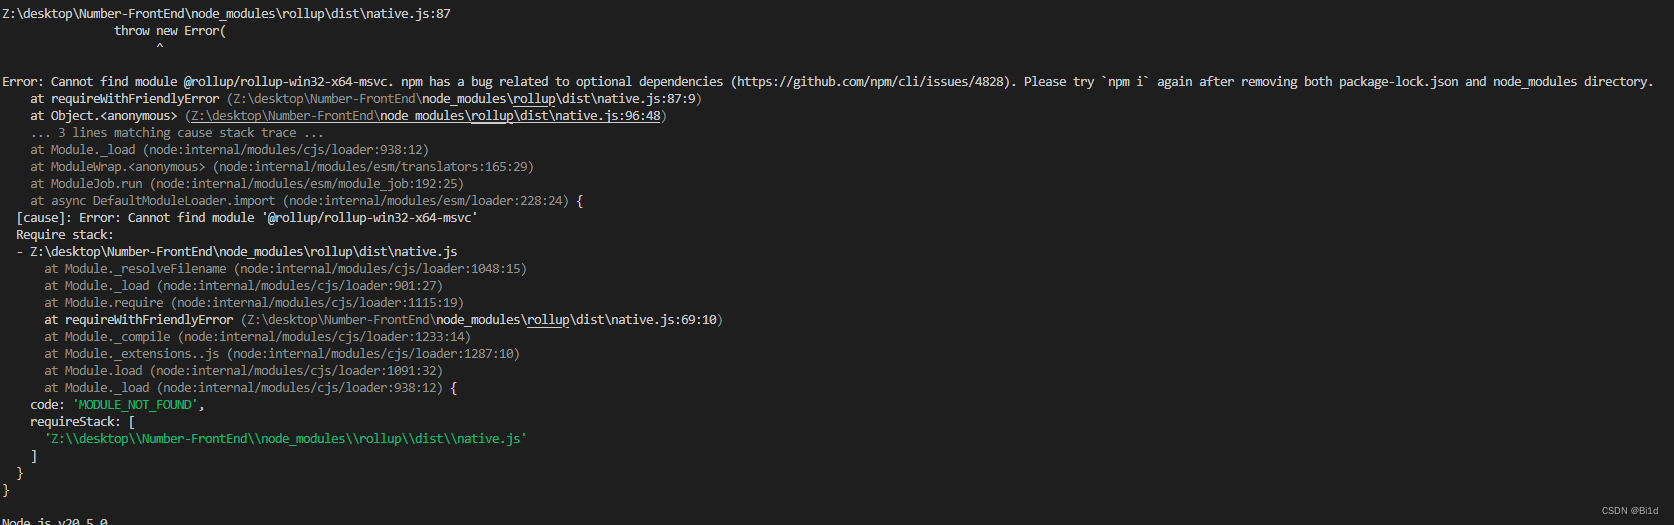1674x525 pixels.
Task: Click the Module._resolveFilename stack line
Action: point(285,269)
